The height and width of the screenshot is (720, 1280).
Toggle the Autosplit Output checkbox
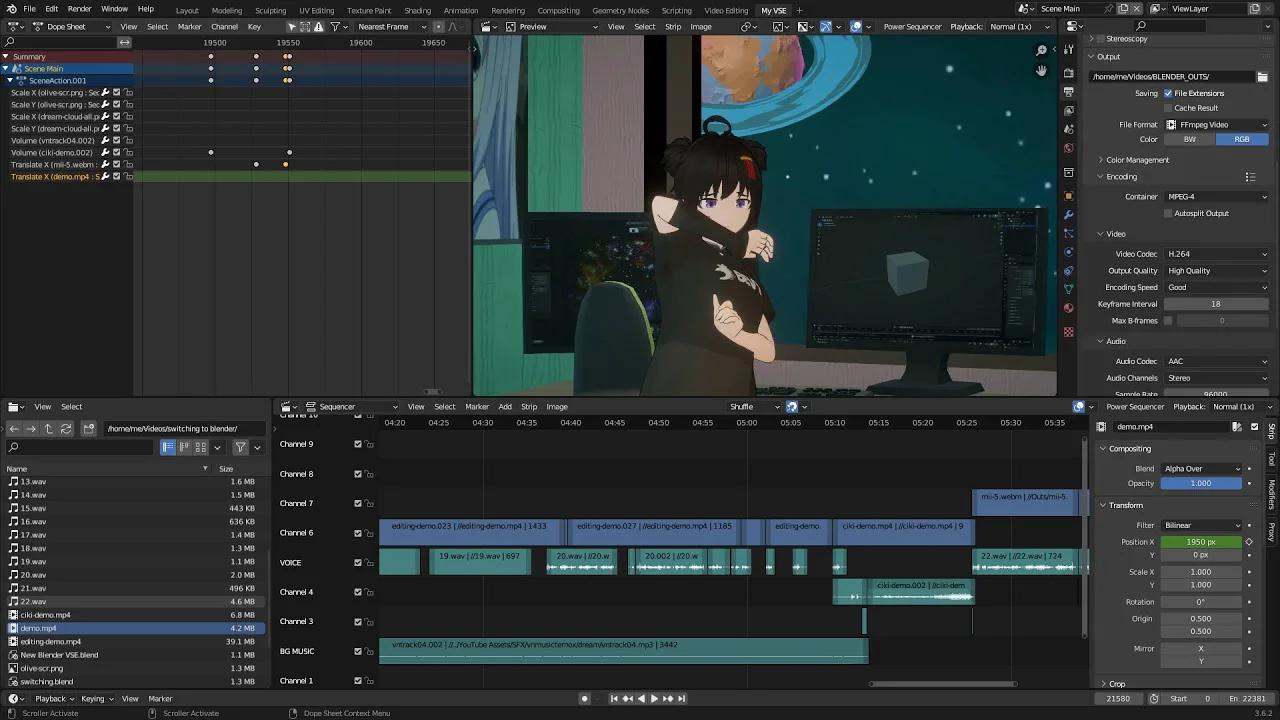pyautogui.click(x=1167, y=213)
